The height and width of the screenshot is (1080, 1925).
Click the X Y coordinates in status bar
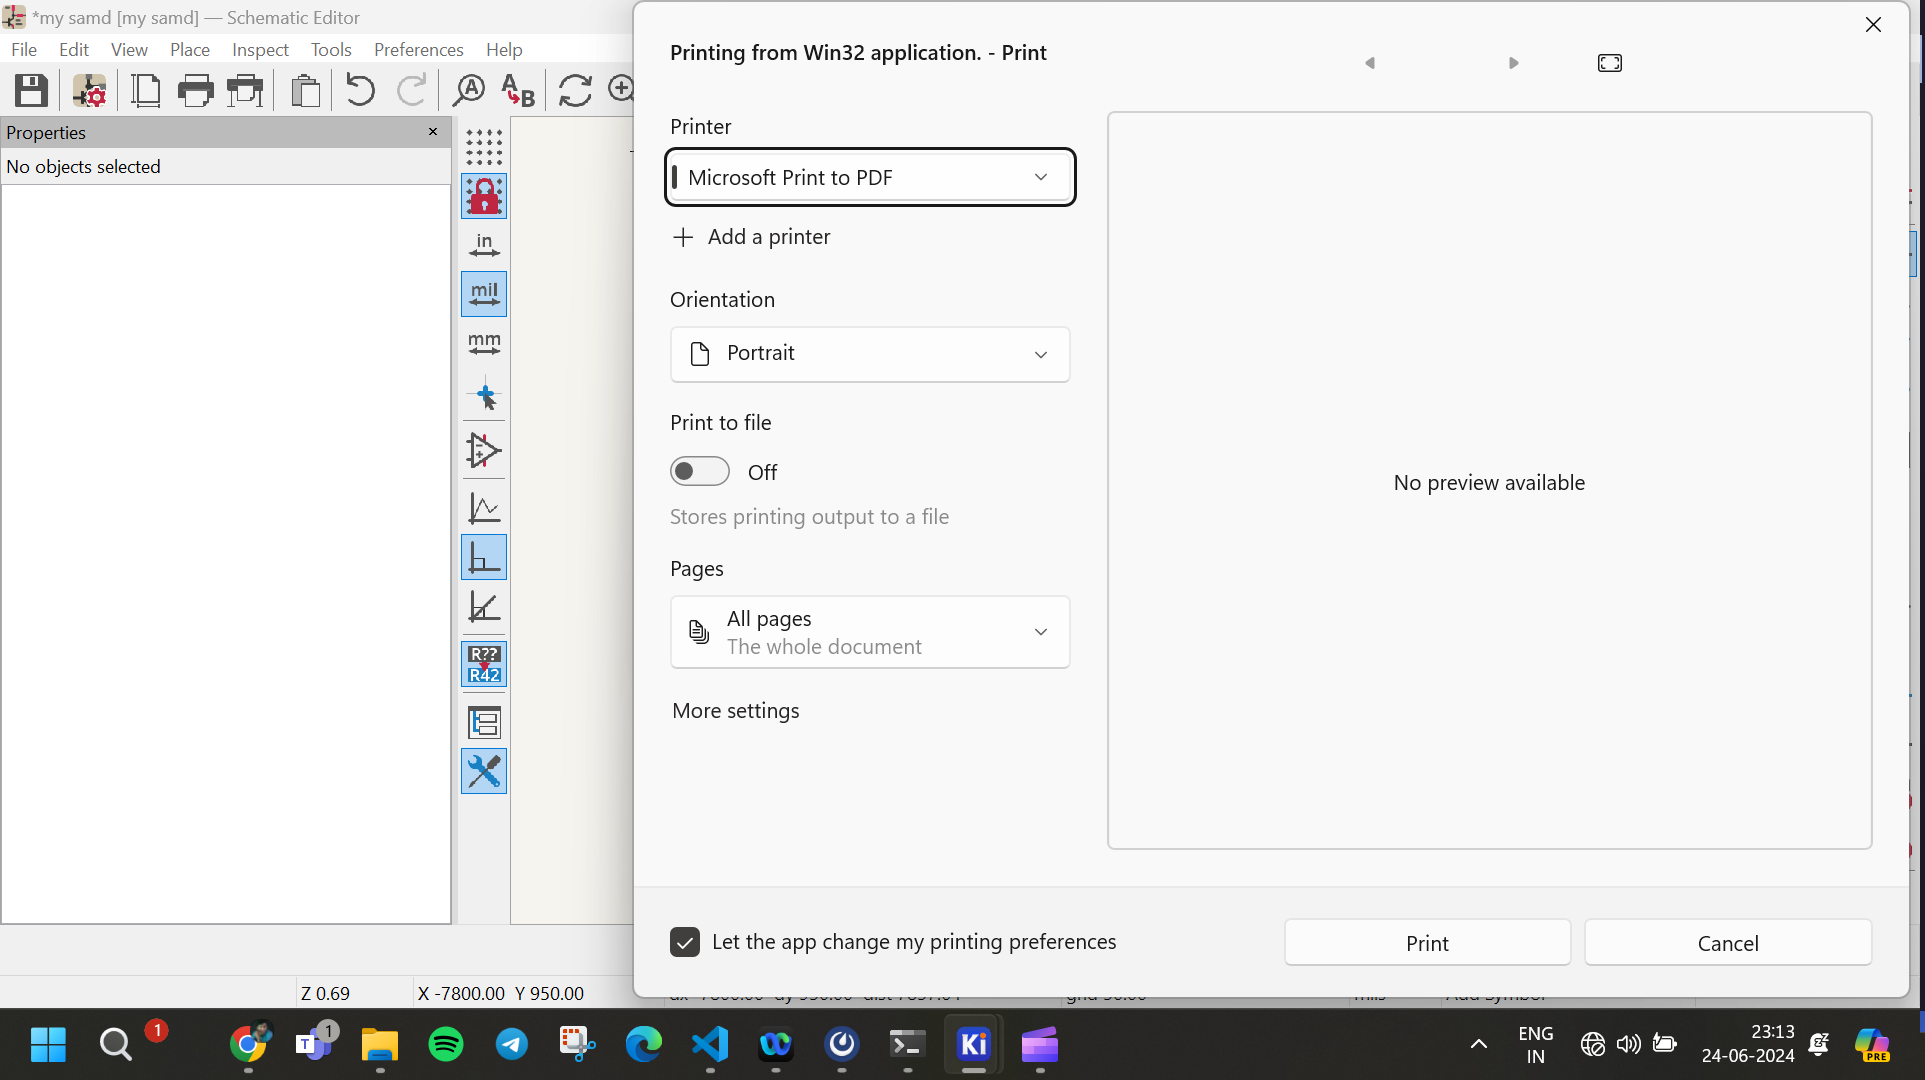point(500,993)
